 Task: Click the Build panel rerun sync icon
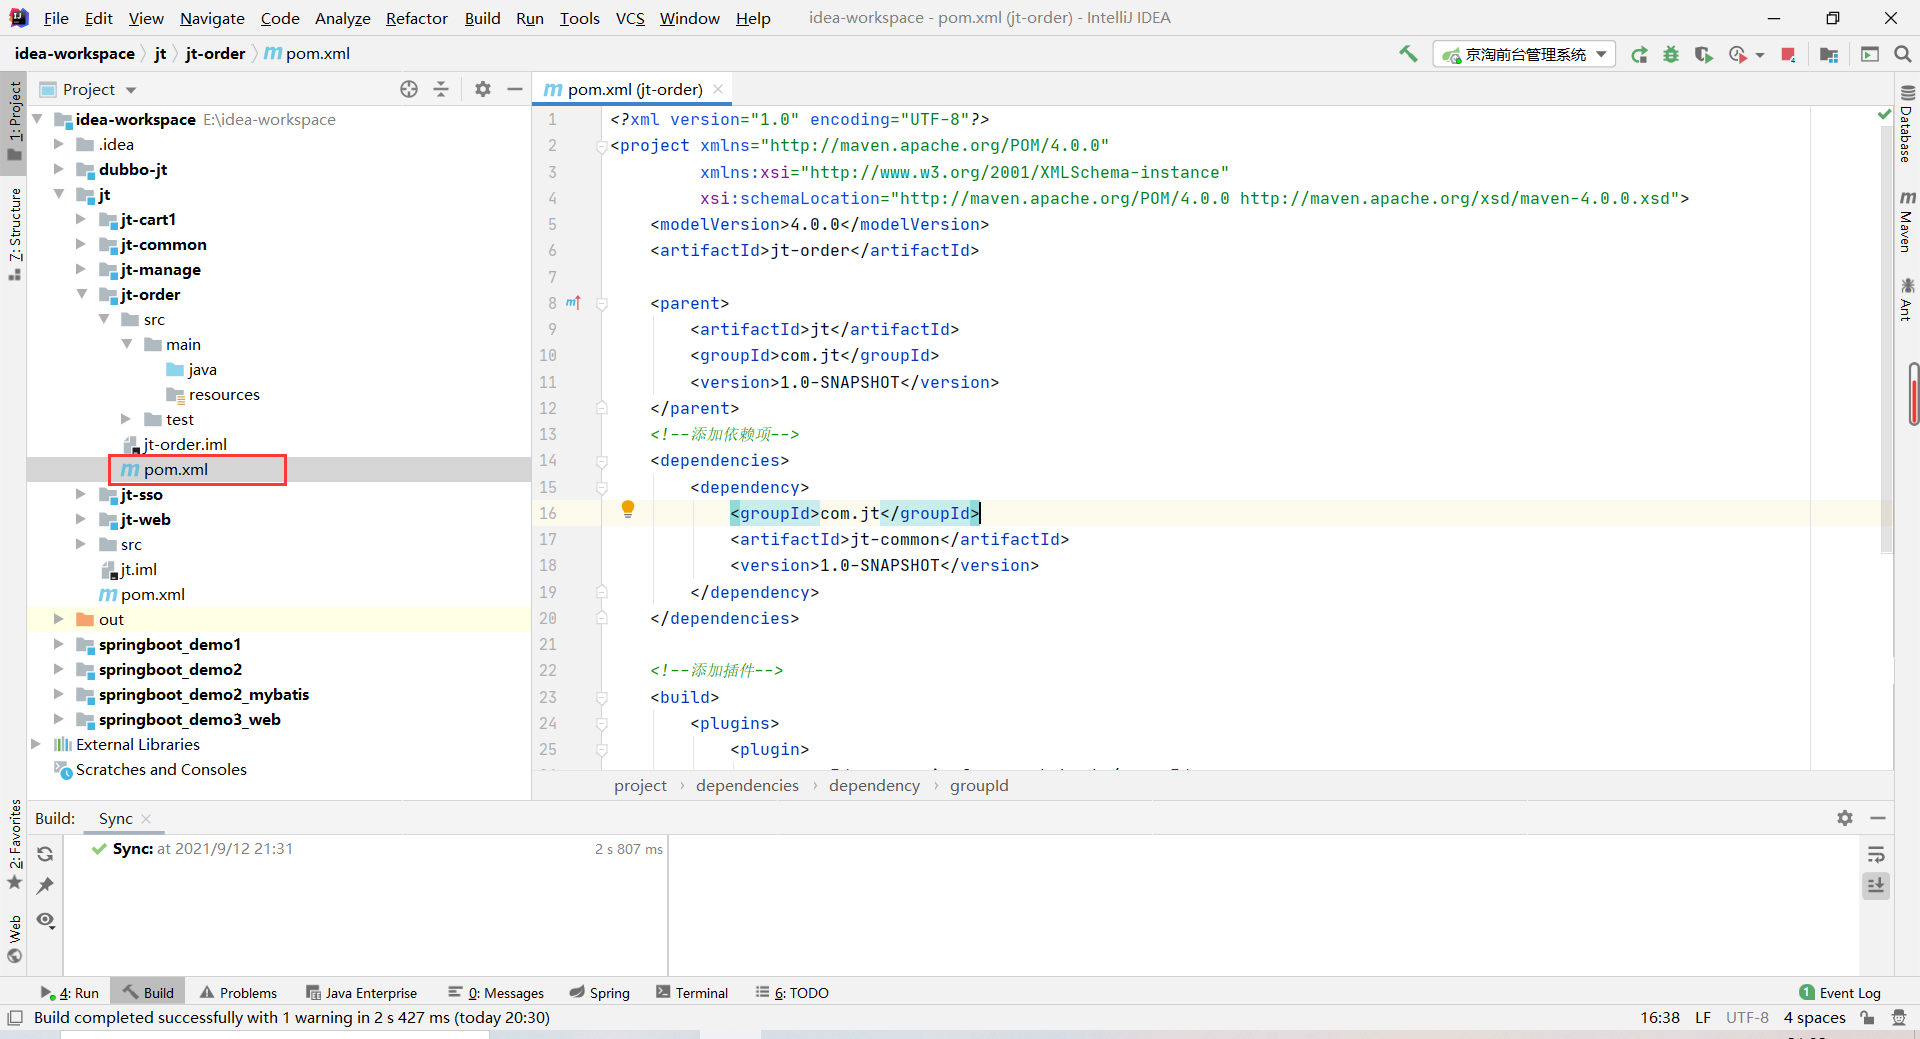pyautogui.click(x=45, y=854)
